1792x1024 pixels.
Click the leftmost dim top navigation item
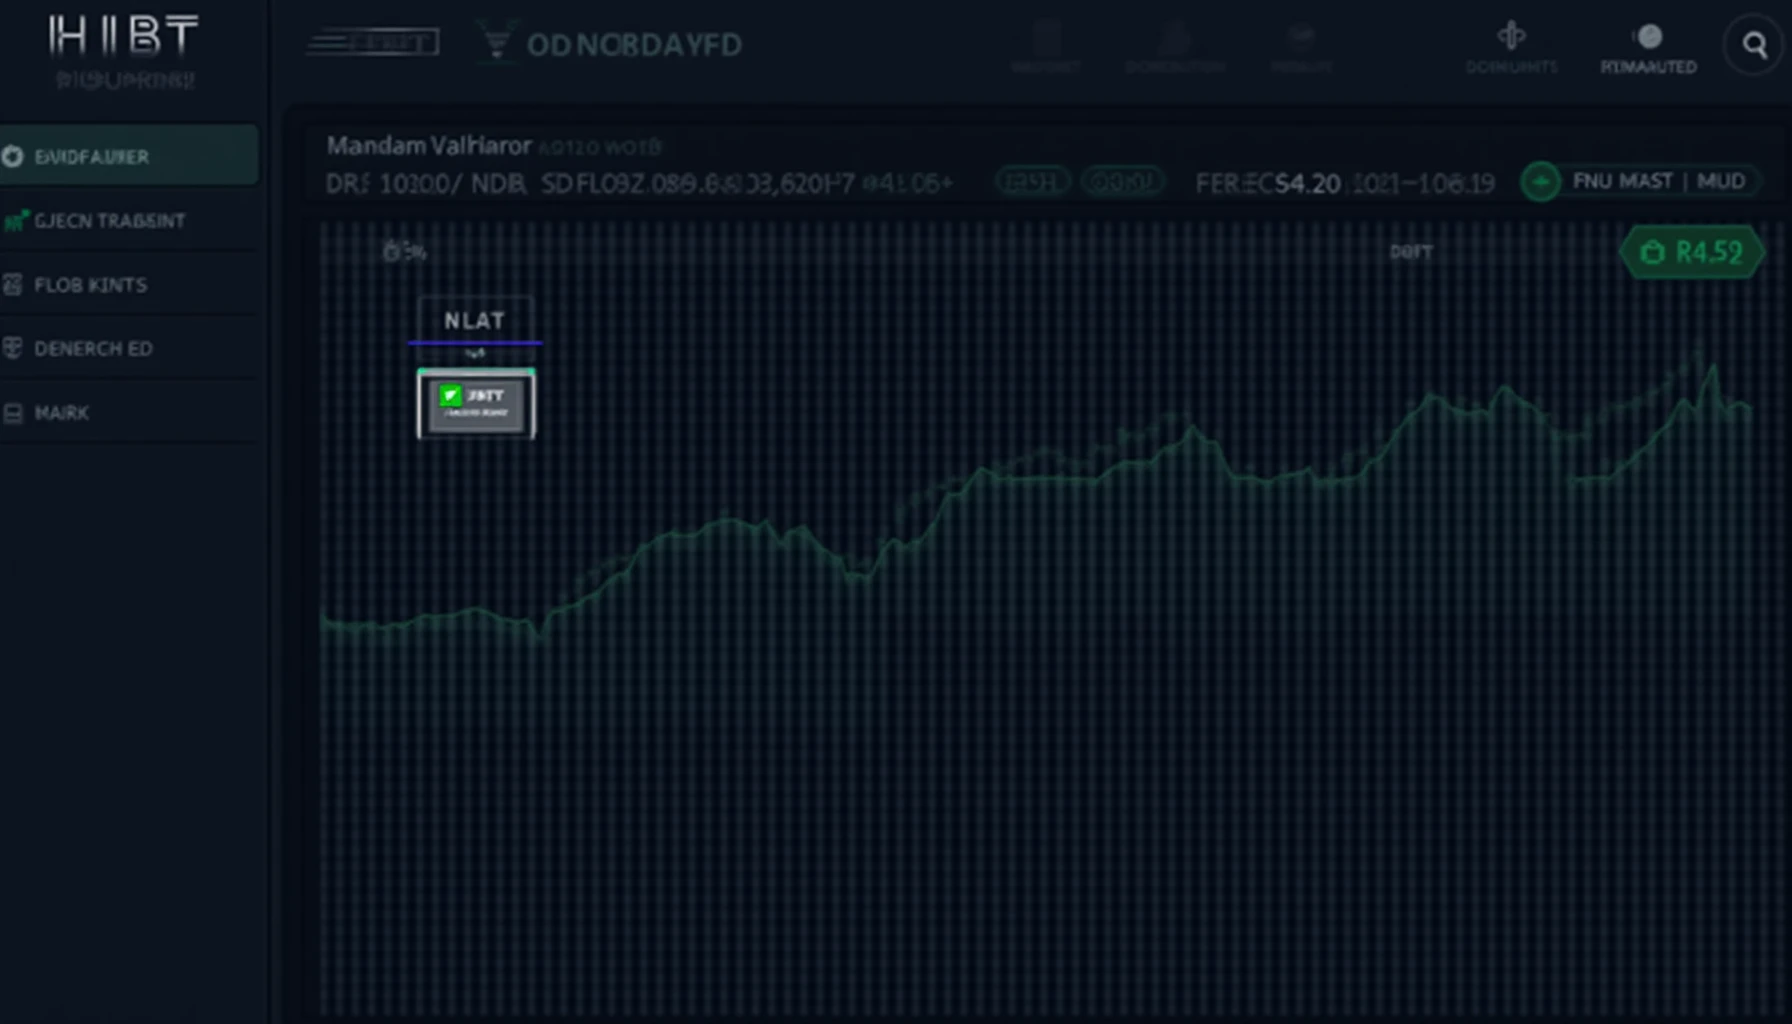[x=1046, y=48]
